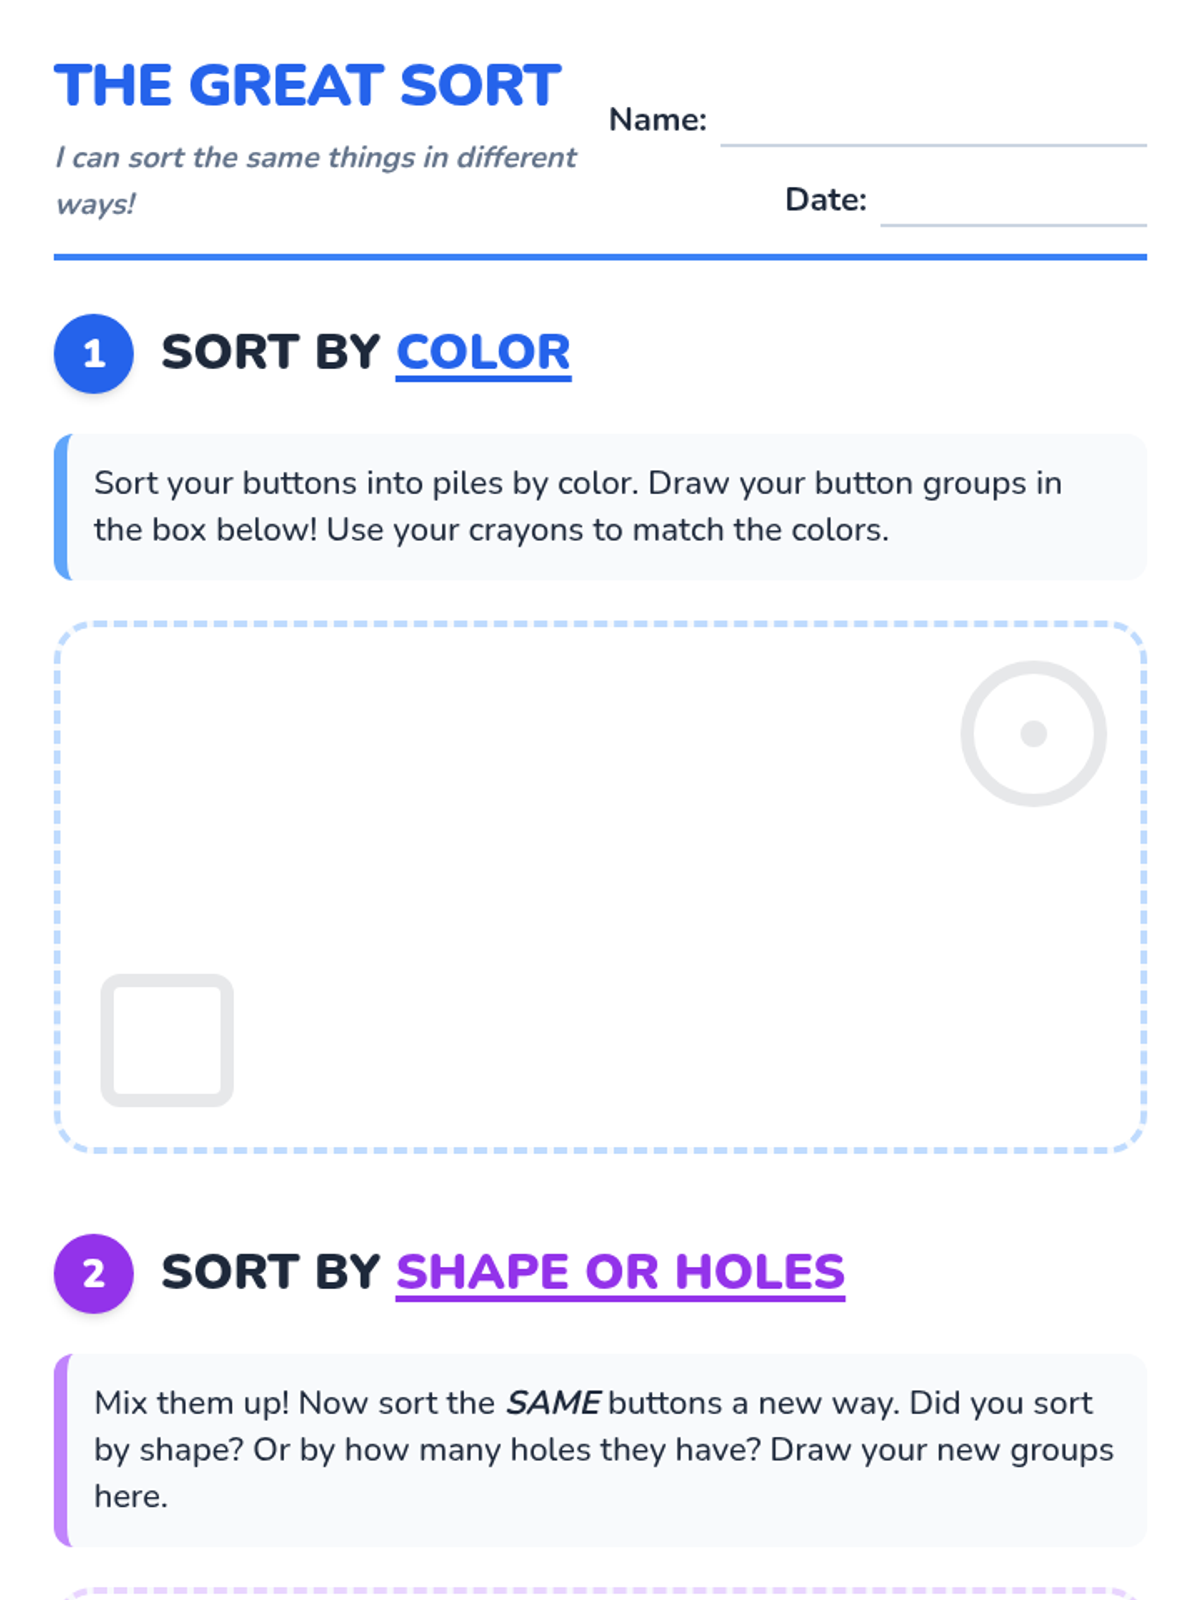Click the purple accent bar beside shape instructions
The height and width of the screenshot is (1600, 1200).
(62, 1449)
